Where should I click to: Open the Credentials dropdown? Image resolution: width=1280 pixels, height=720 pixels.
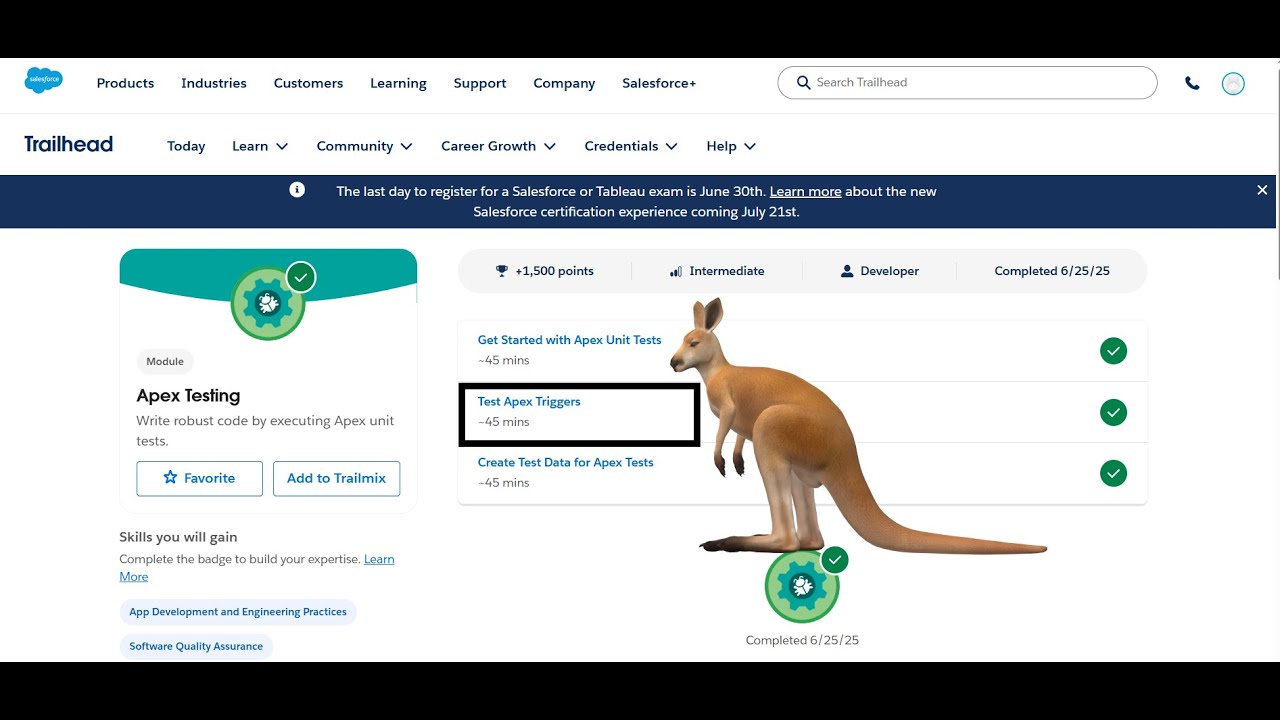(631, 146)
